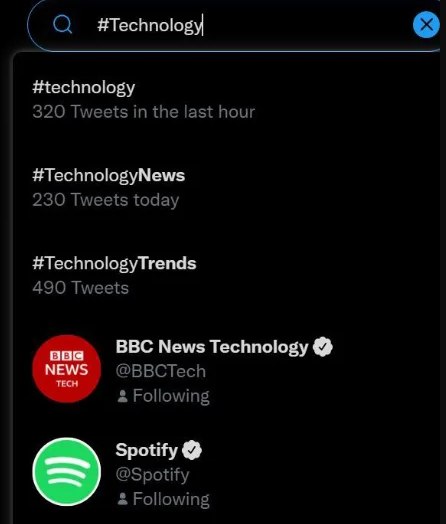Click the BBC News Technology account name
The height and width of the screenshot is (524, 446).
(x=212, y=347)
